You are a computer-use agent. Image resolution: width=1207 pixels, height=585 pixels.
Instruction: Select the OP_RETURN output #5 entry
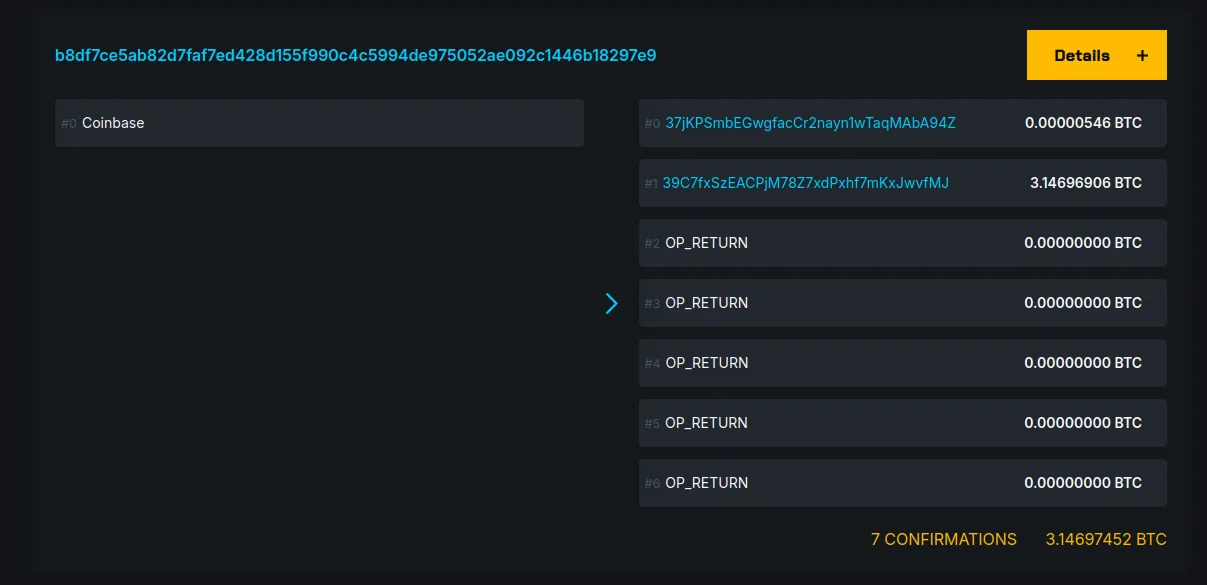click(900, 422)
